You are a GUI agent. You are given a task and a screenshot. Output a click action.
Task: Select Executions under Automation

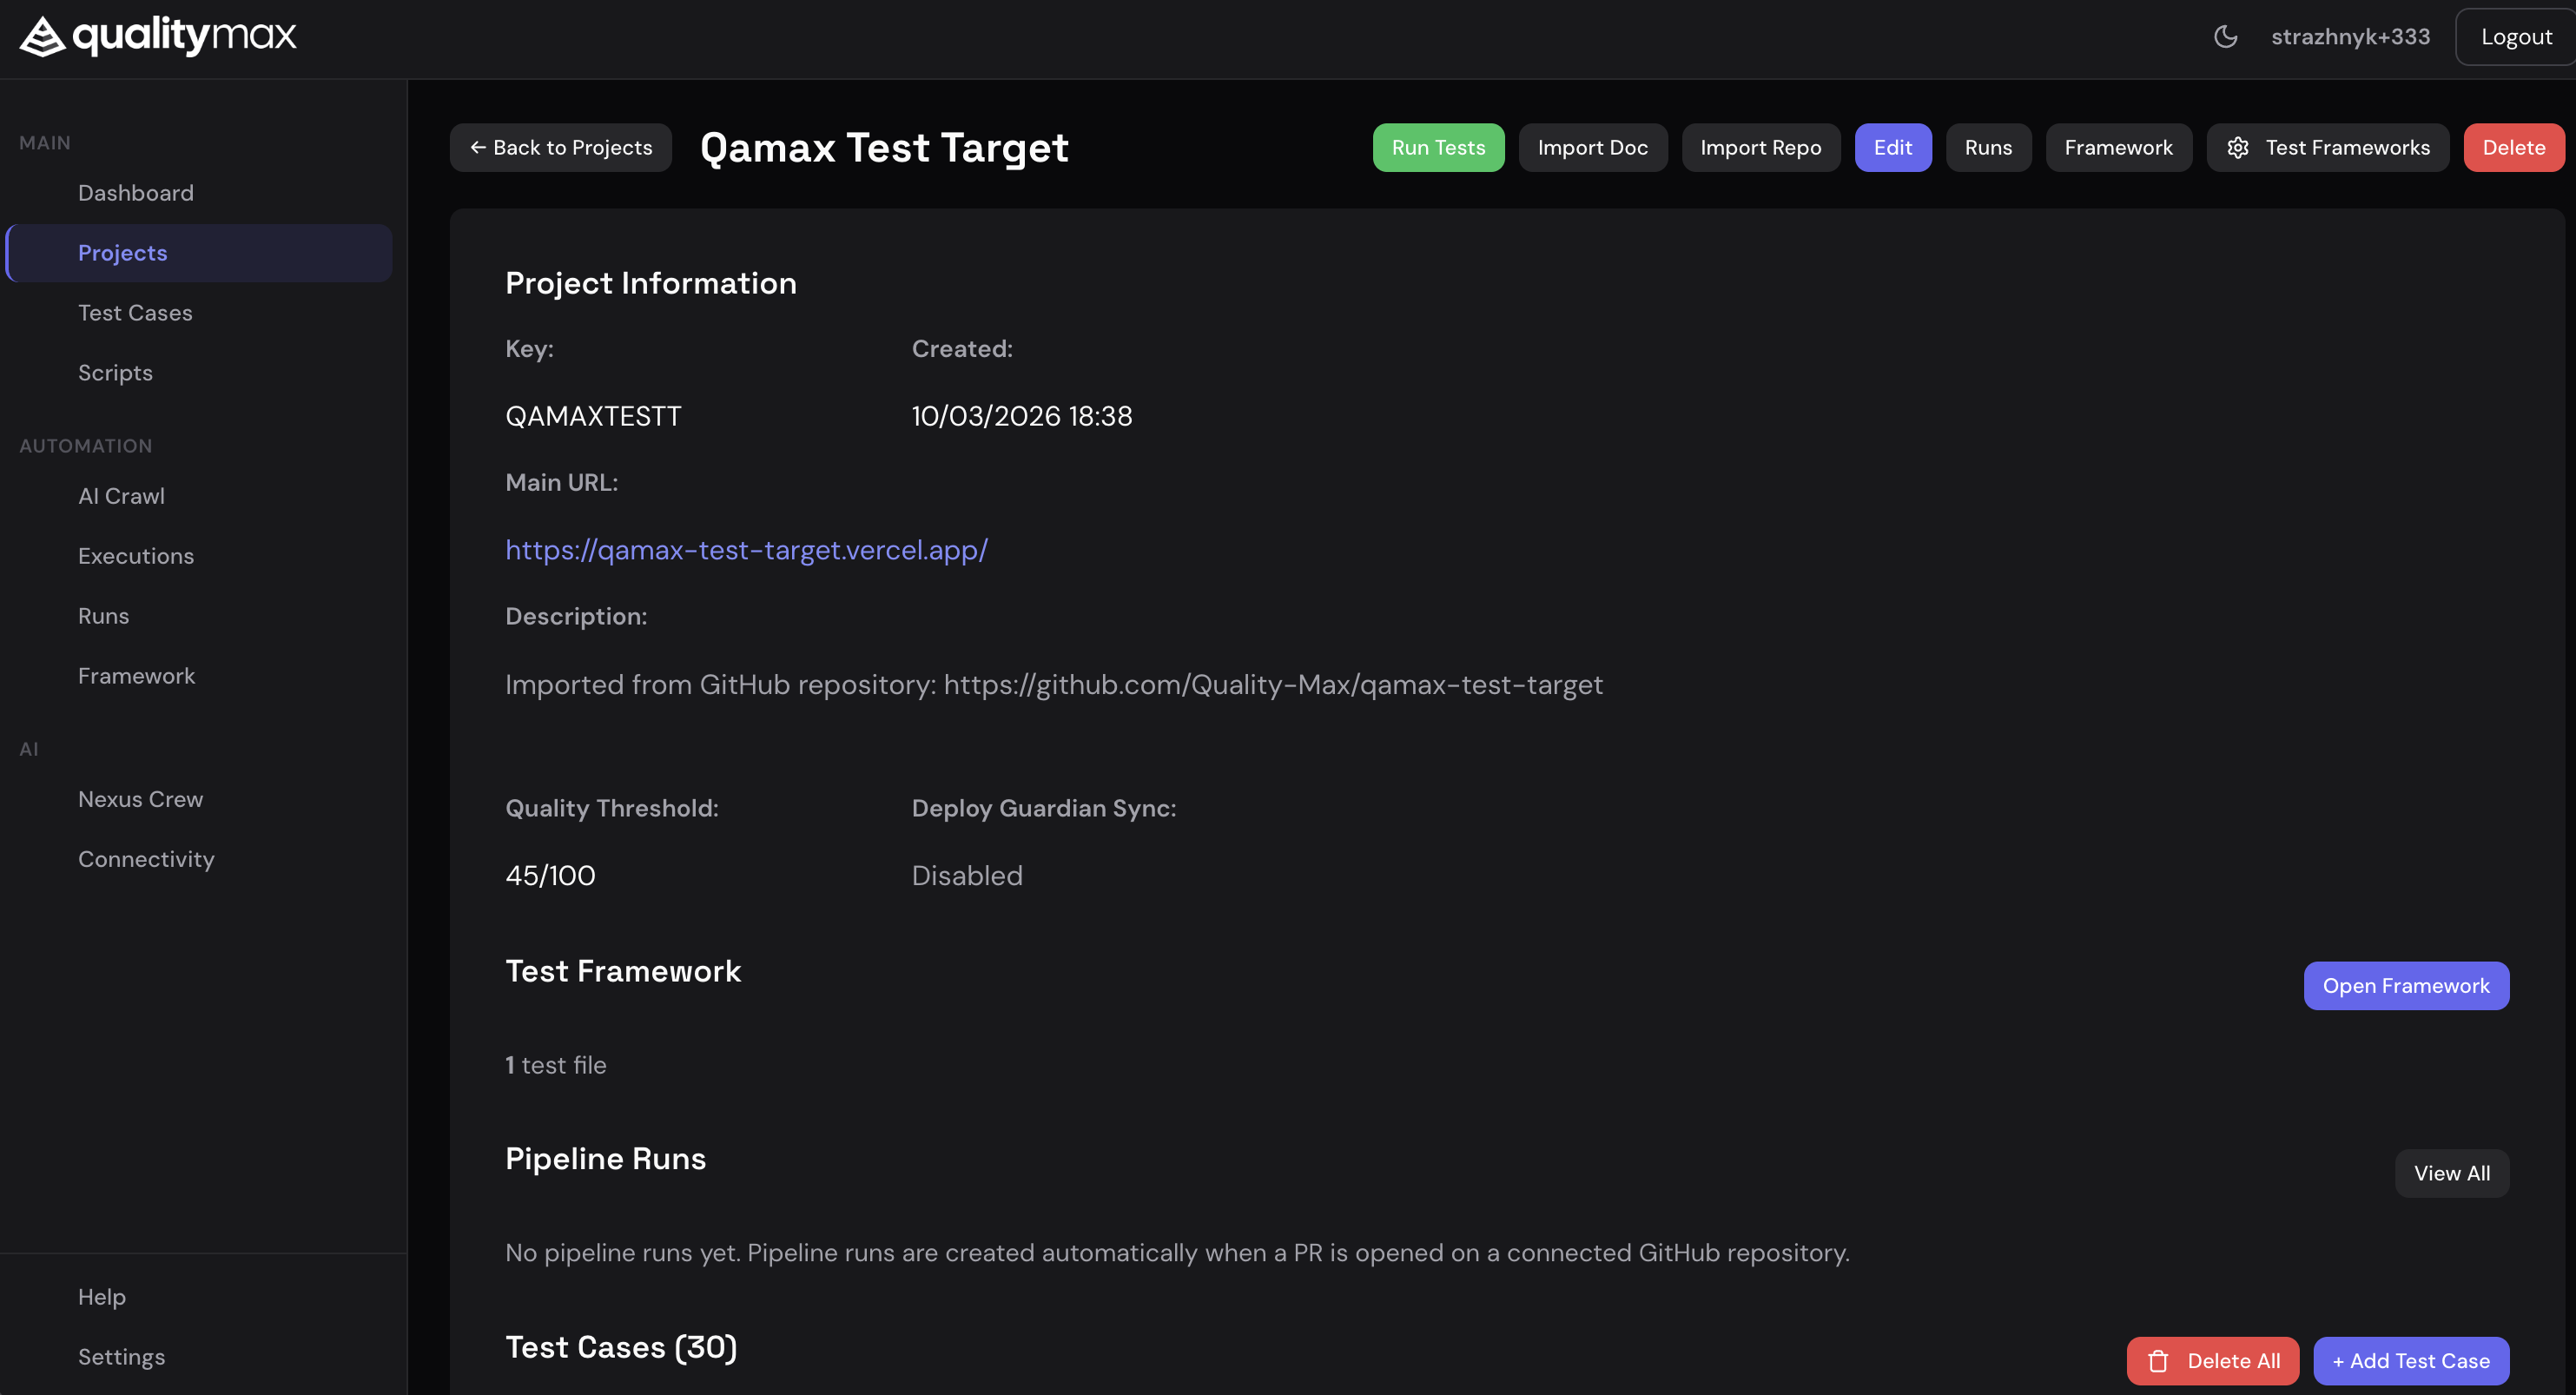[x=136, y=556]
